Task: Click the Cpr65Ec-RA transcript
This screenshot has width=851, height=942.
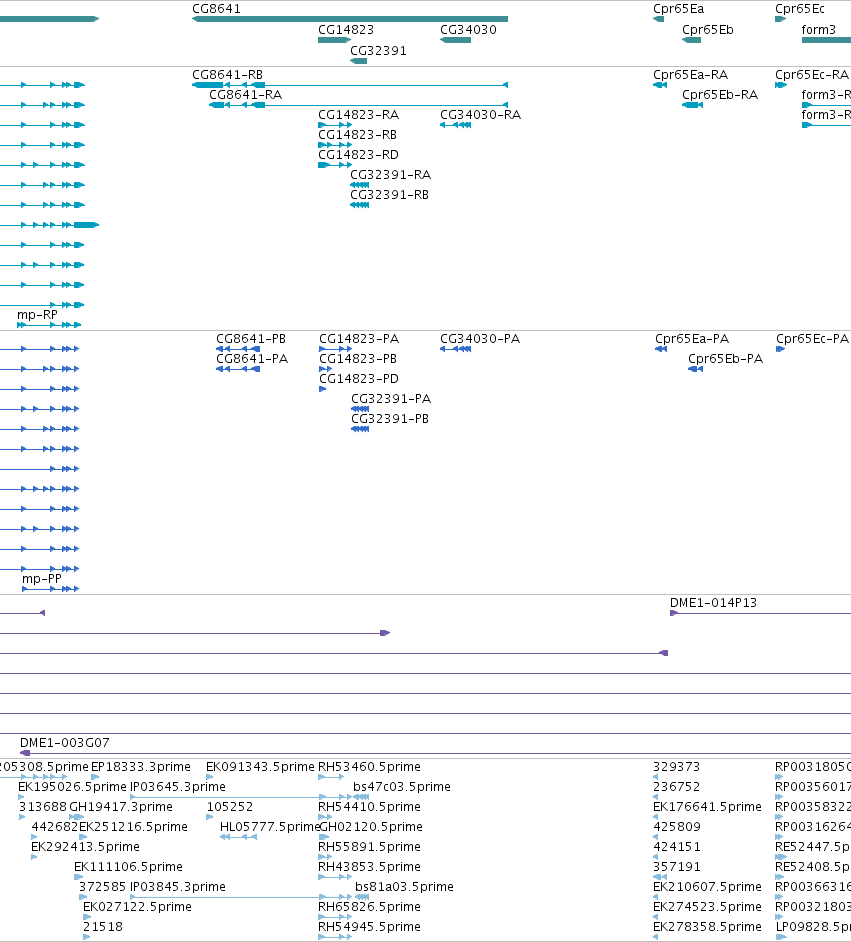Action: pyautogui.click(x=781, y=85)
